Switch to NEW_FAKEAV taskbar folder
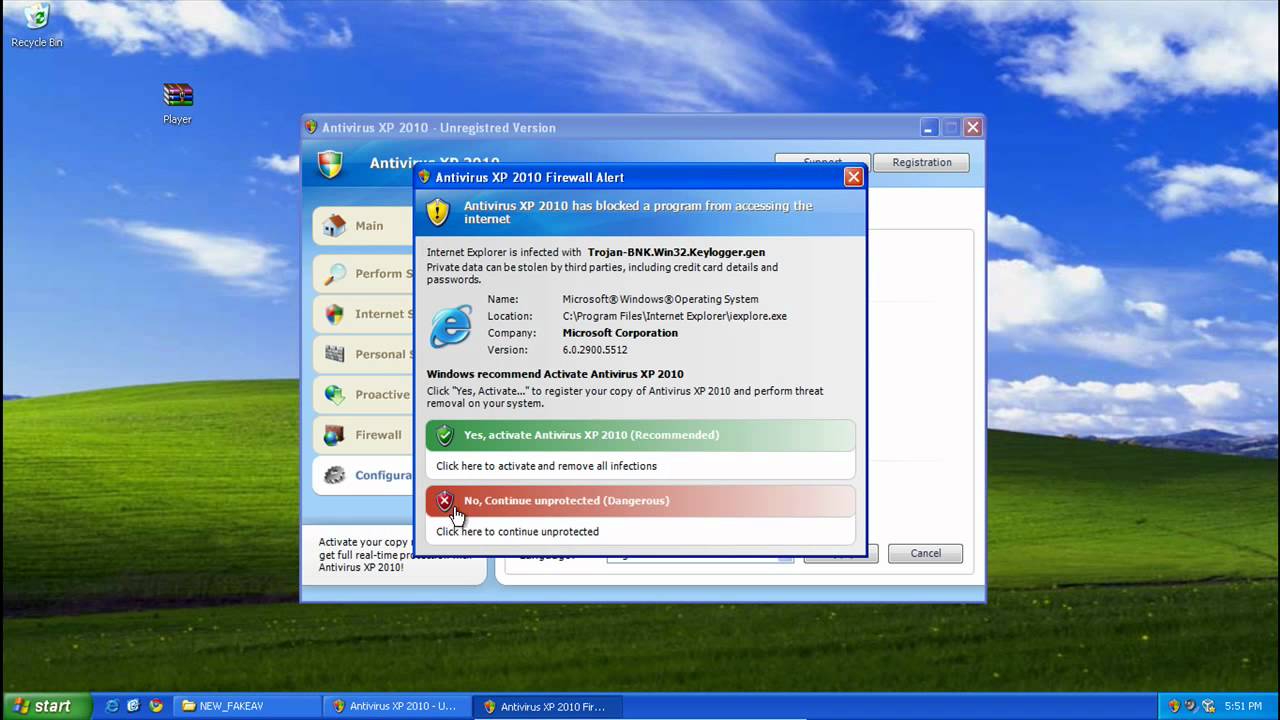Viewport: 1280px width, 720px height. (247, 706)
